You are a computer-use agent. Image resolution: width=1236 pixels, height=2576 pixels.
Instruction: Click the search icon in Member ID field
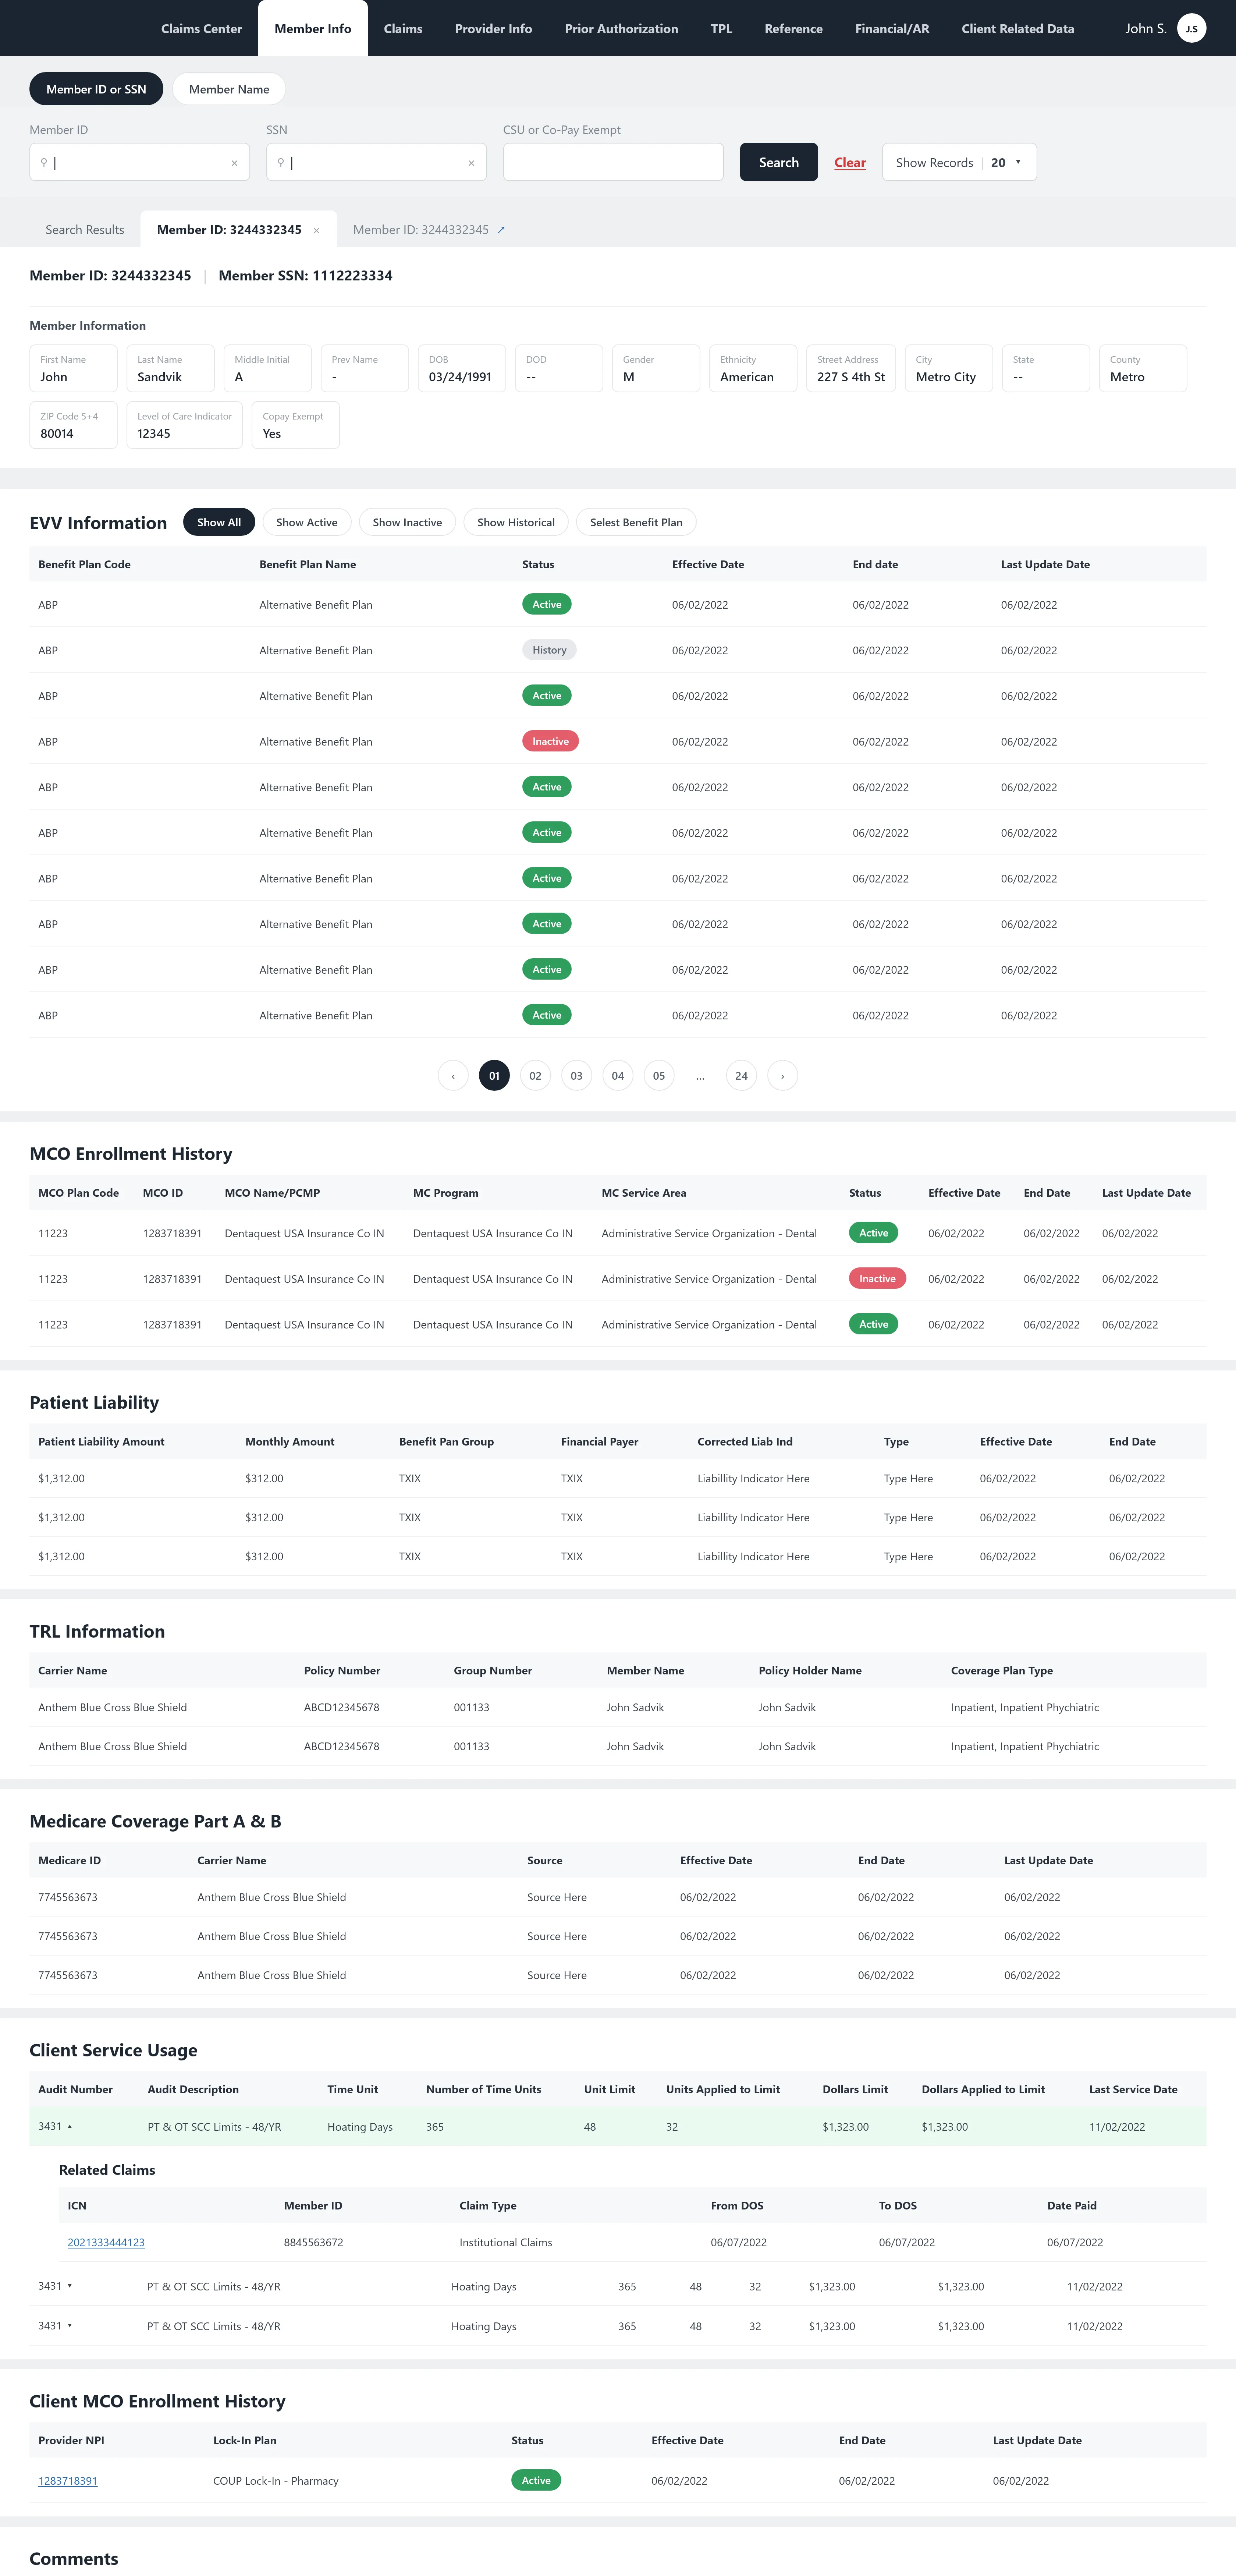click(x=44, y=162)
